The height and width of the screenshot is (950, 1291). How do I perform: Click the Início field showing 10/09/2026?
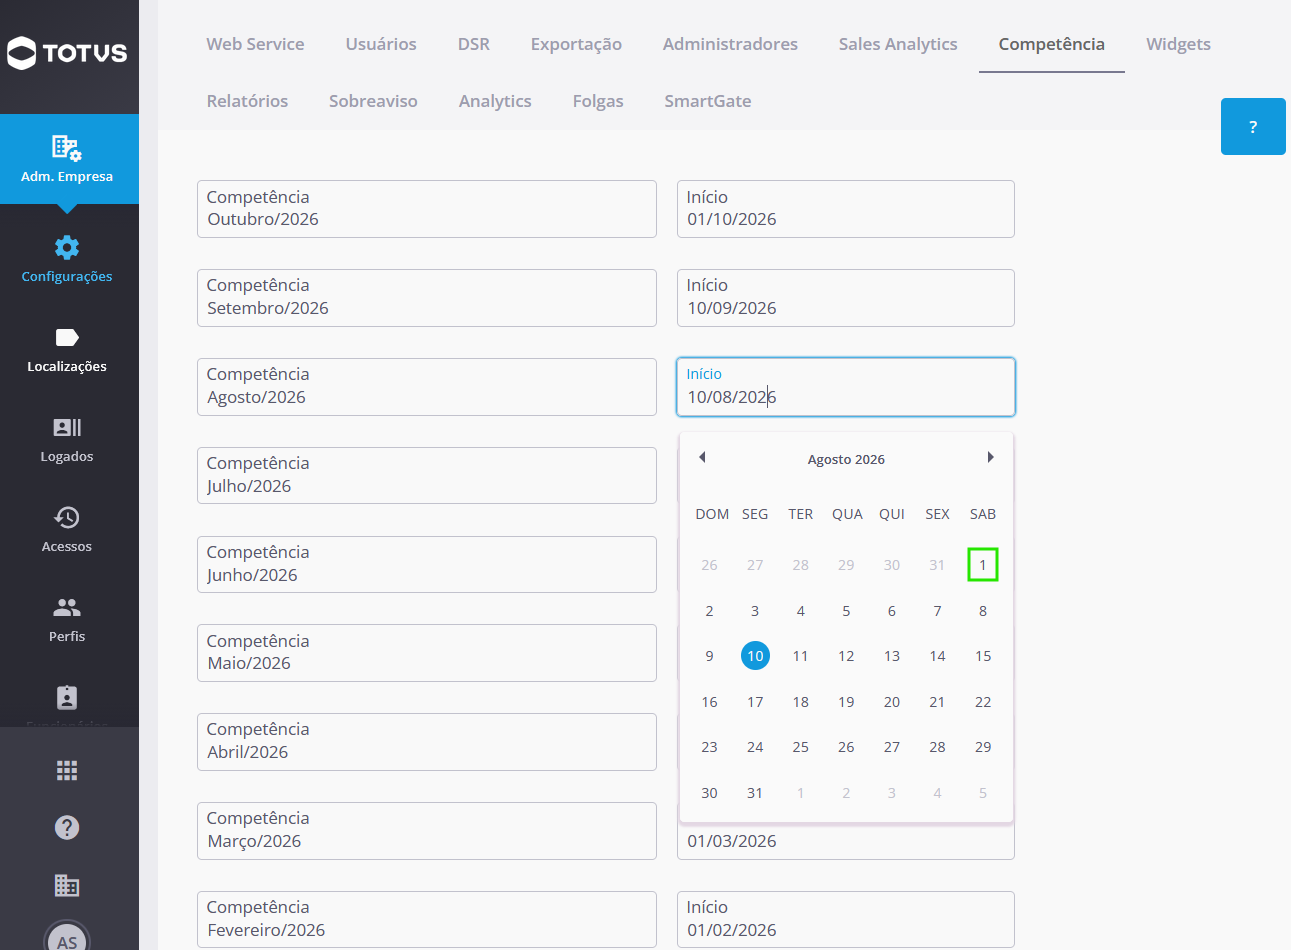[846, 298]
